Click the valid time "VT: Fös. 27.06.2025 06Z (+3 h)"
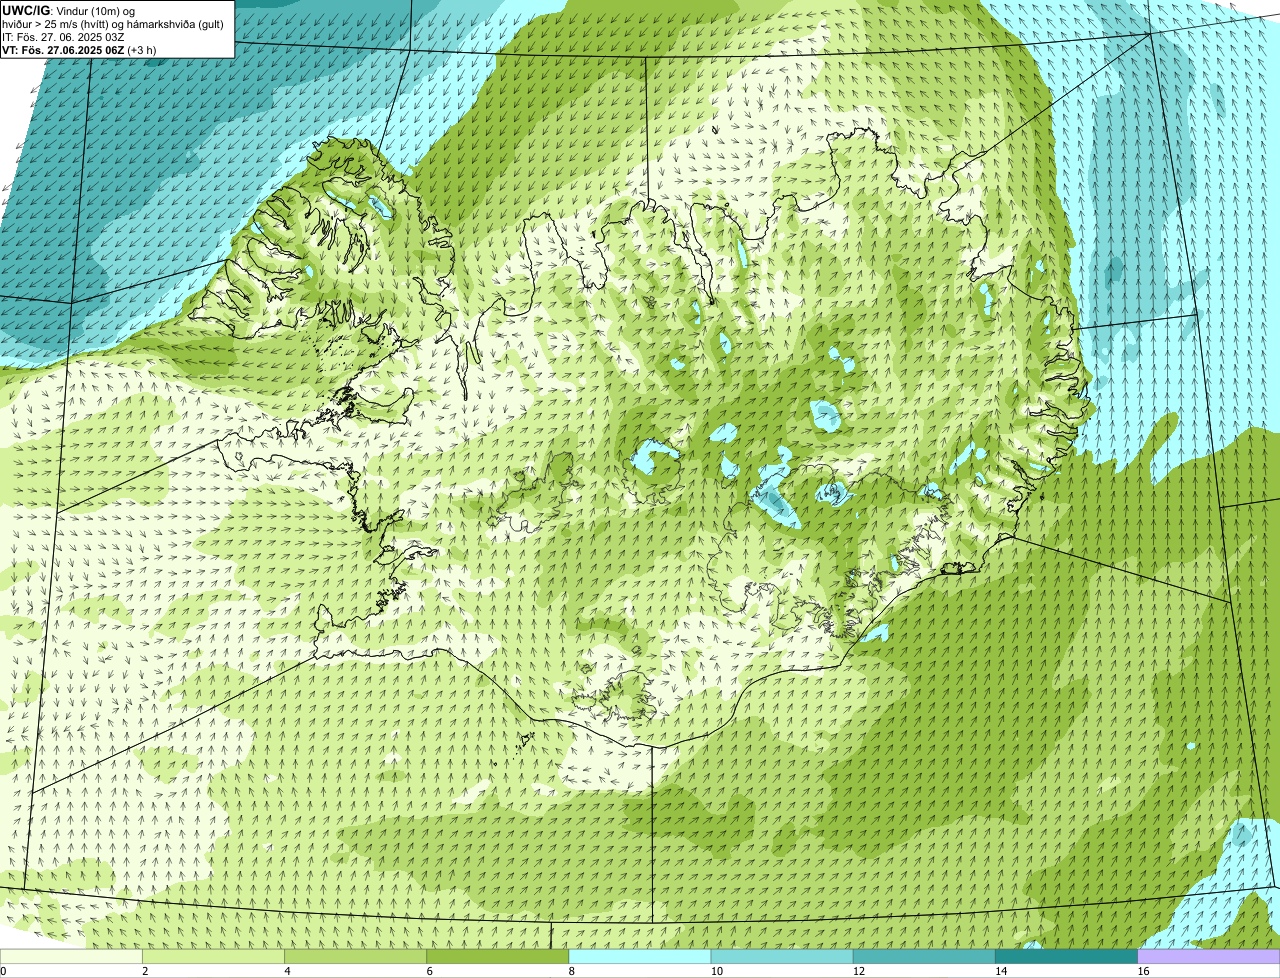 (79, 50)
